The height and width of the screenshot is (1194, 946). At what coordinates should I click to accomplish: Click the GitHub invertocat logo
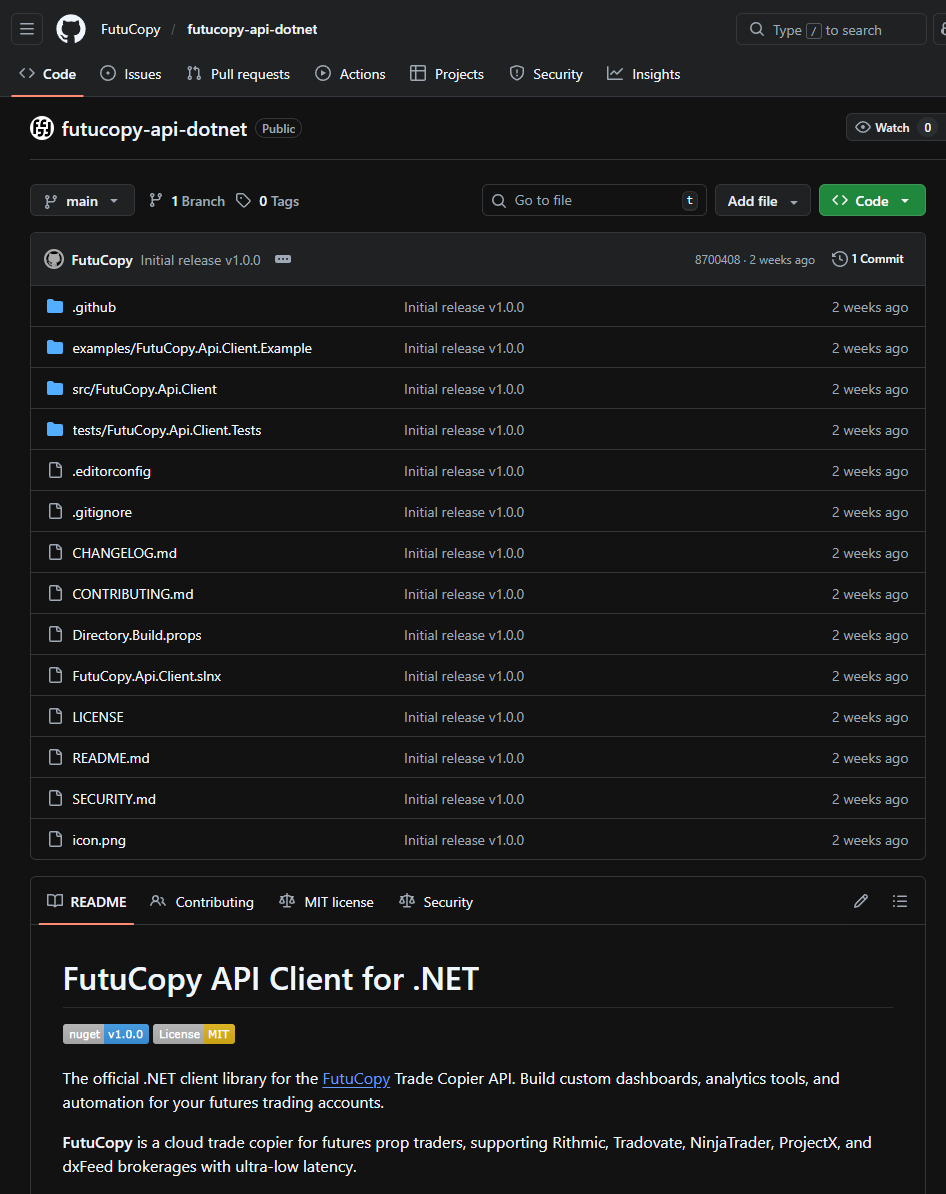pyautogui.click(x=70, y=28)
